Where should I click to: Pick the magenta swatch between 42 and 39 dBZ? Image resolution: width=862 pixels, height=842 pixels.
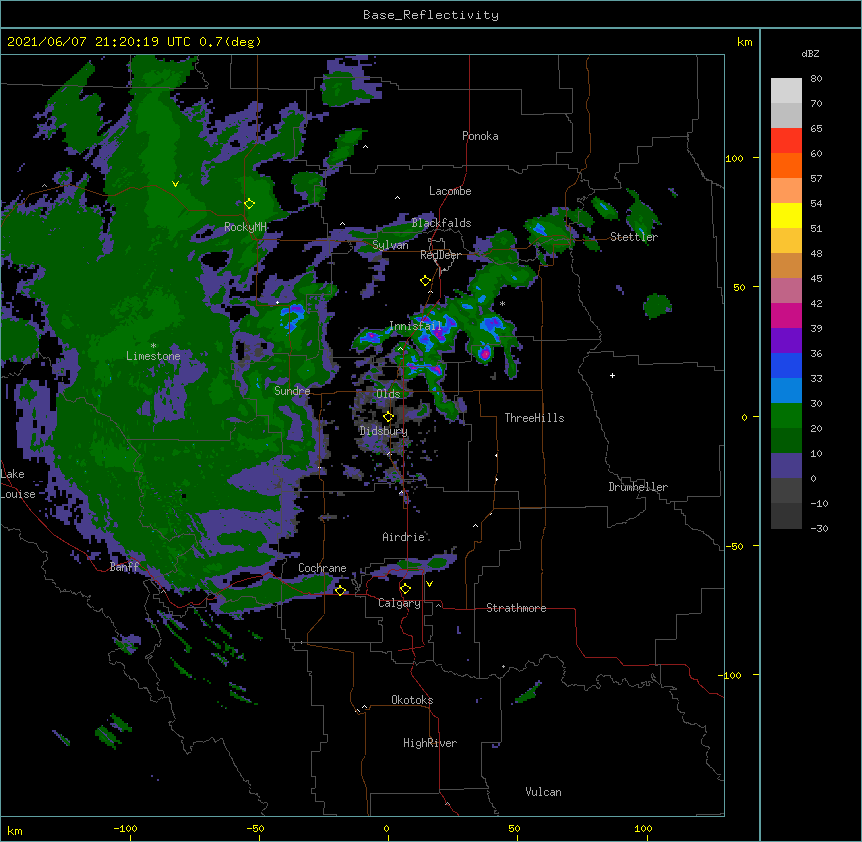pos(786,315)
